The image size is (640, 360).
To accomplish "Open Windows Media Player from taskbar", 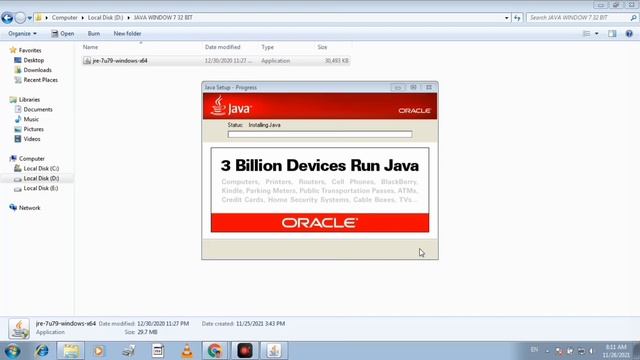I will click(99, 351).
